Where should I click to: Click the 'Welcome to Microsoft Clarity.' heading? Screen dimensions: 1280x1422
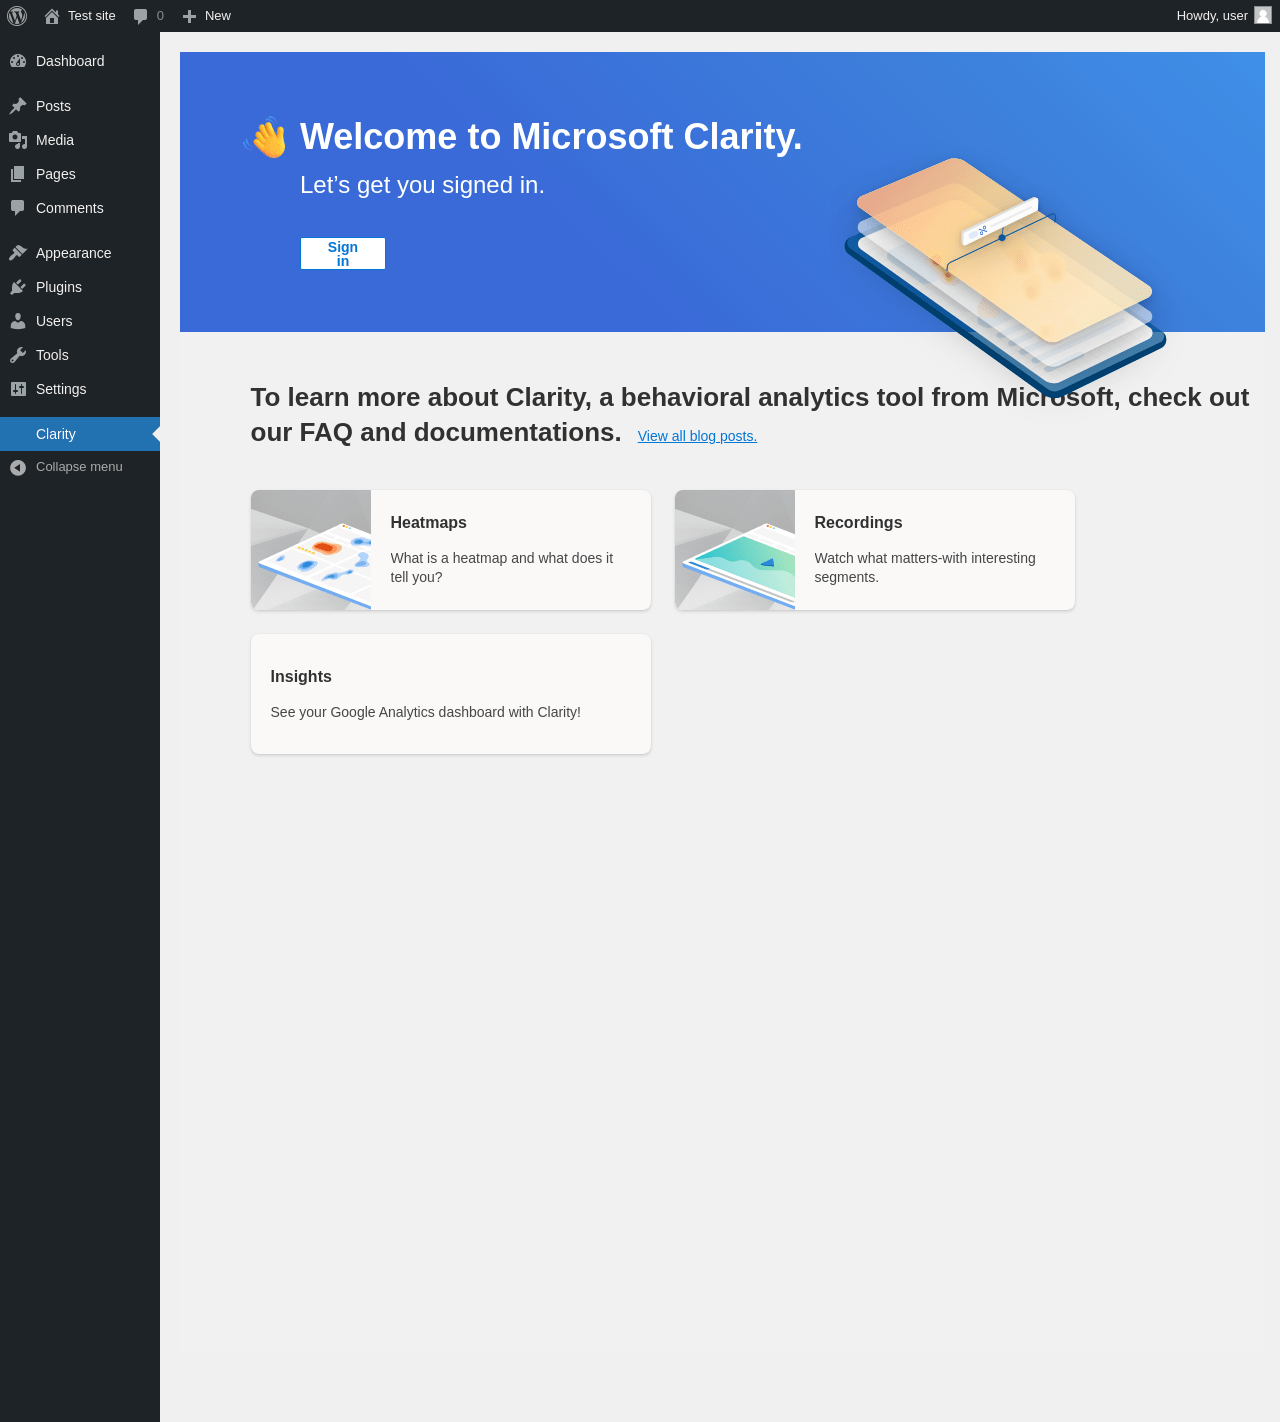(x=551, y=137)
